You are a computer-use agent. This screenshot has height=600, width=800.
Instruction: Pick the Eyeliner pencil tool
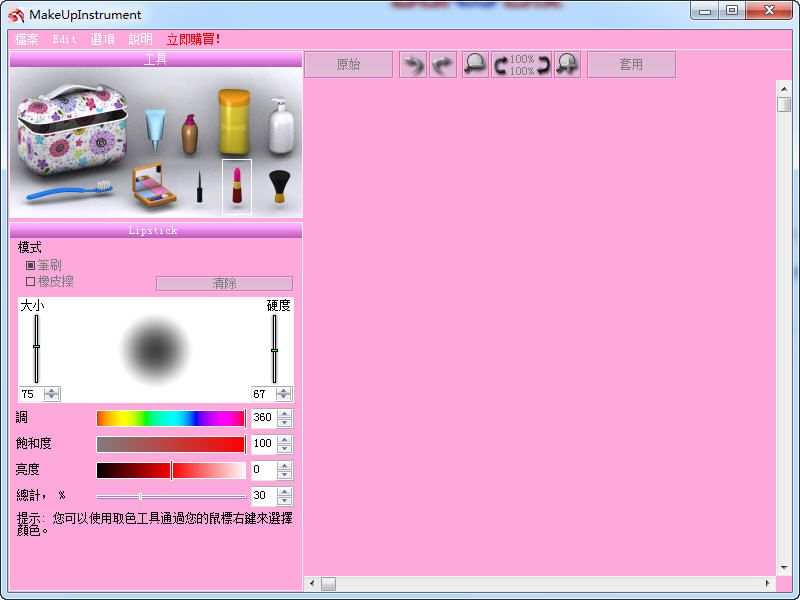(x=199, y=185)
